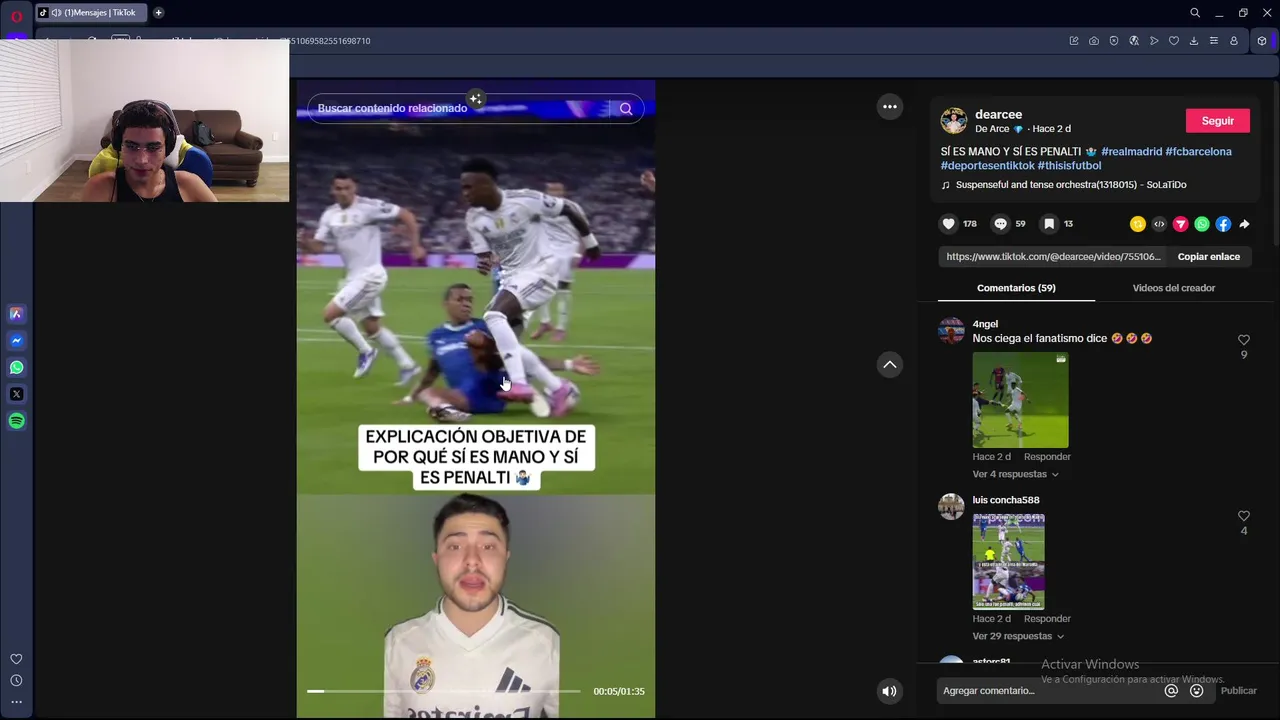Like luis concha588's comment heart
The height and width of the screenshot is (720, 1280).
pos(1244,516)
